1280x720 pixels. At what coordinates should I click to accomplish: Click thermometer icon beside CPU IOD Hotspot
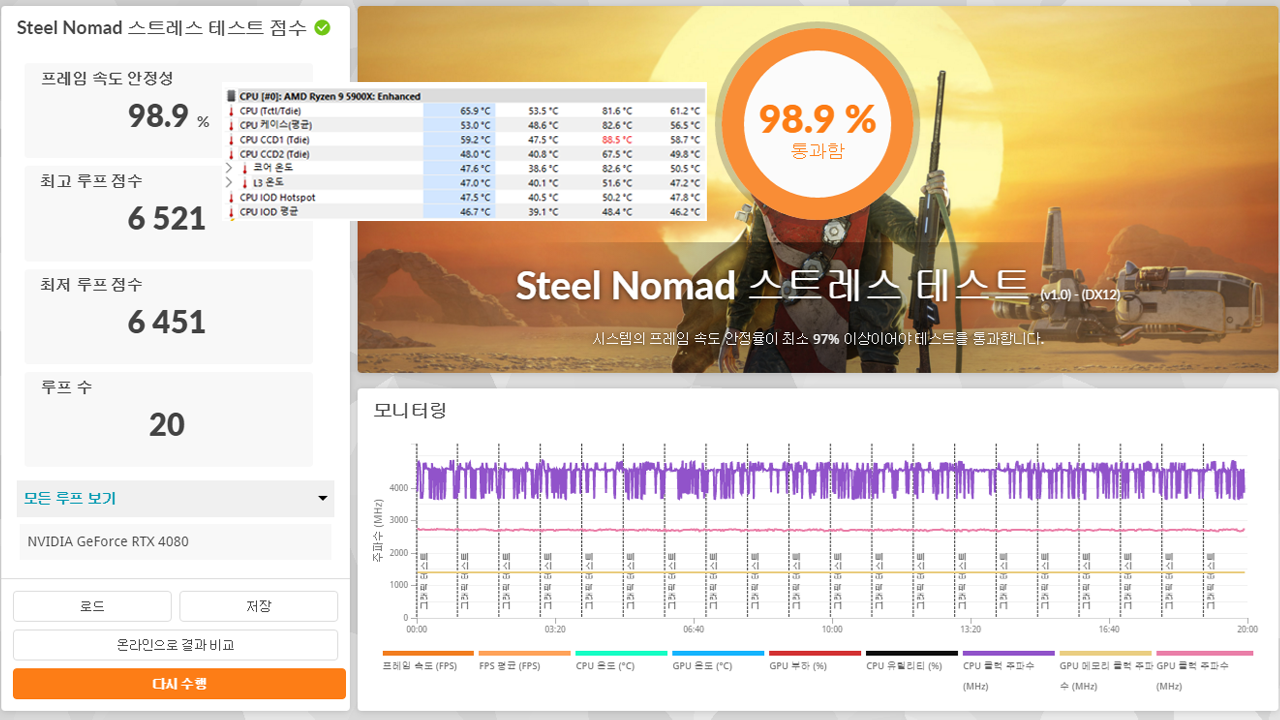(232, 197)
